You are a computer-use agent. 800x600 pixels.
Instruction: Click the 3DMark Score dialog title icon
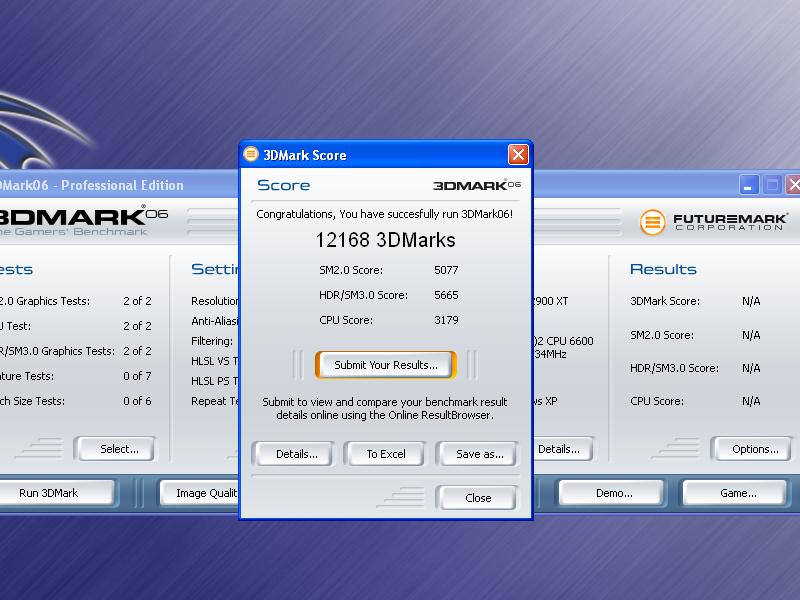click(251, 154)
